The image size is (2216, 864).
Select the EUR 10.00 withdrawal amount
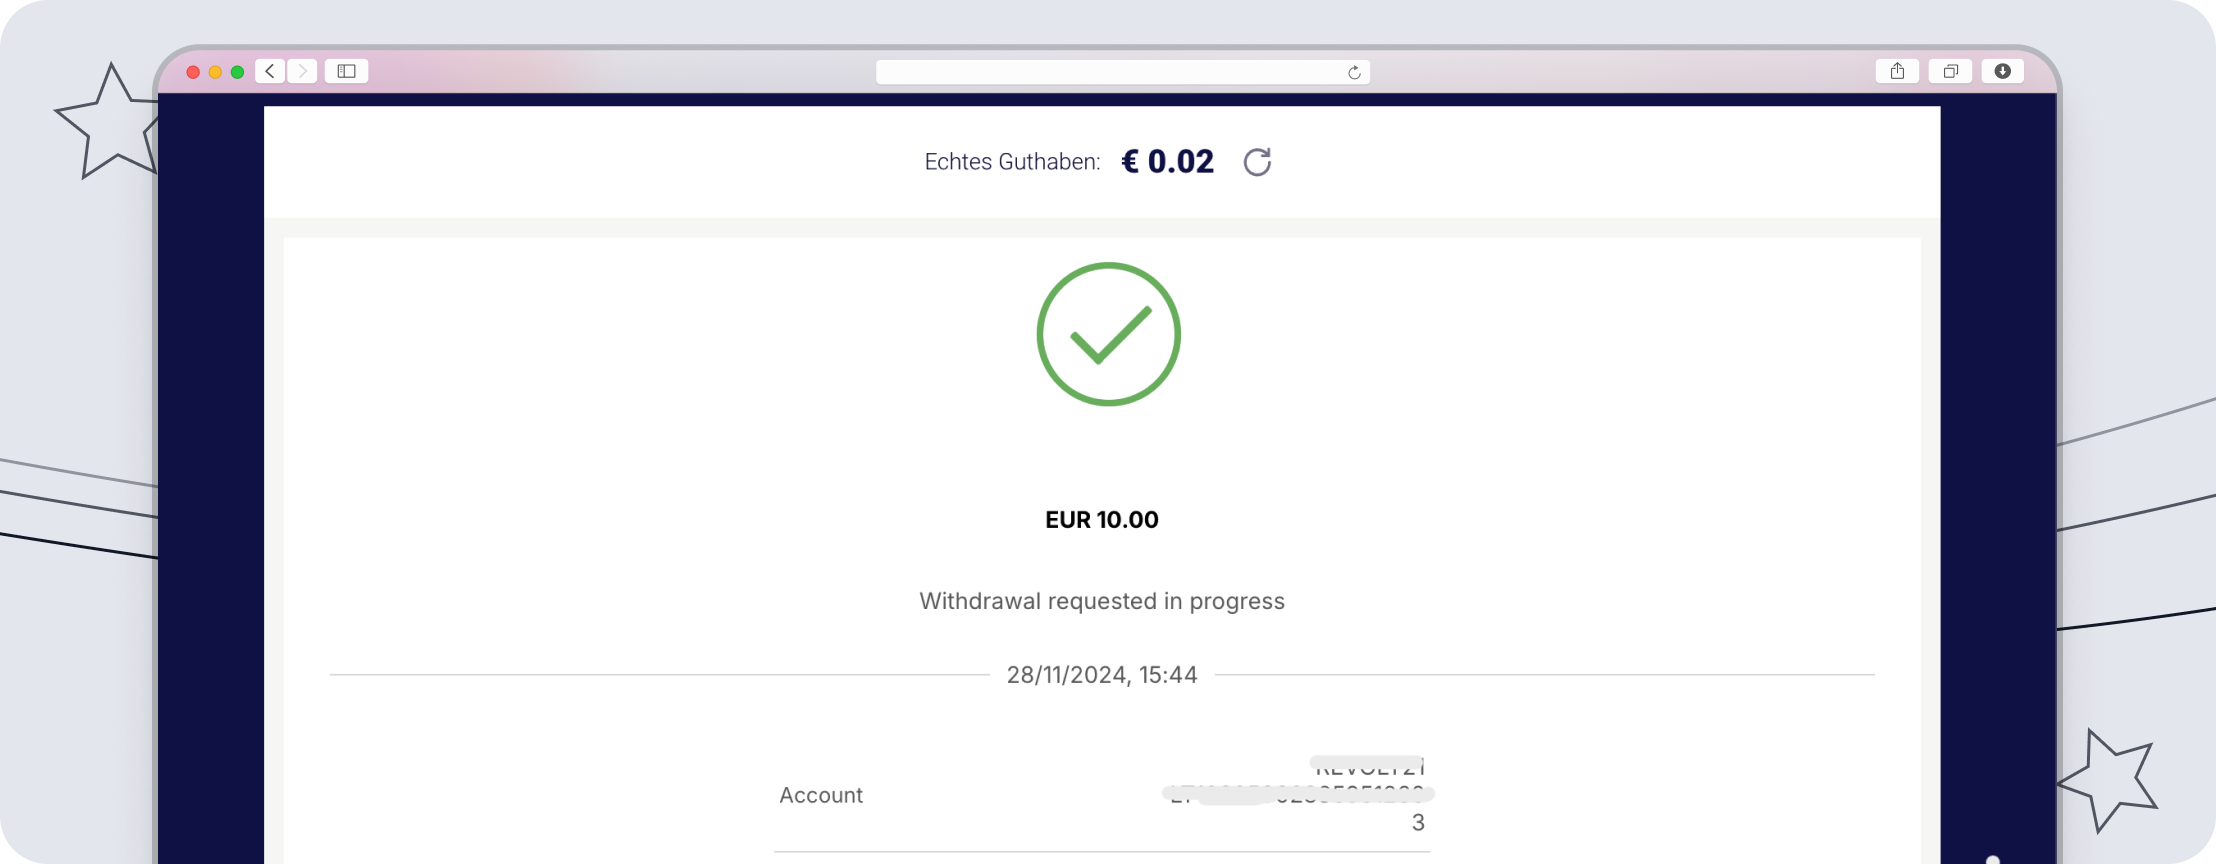1102,520
